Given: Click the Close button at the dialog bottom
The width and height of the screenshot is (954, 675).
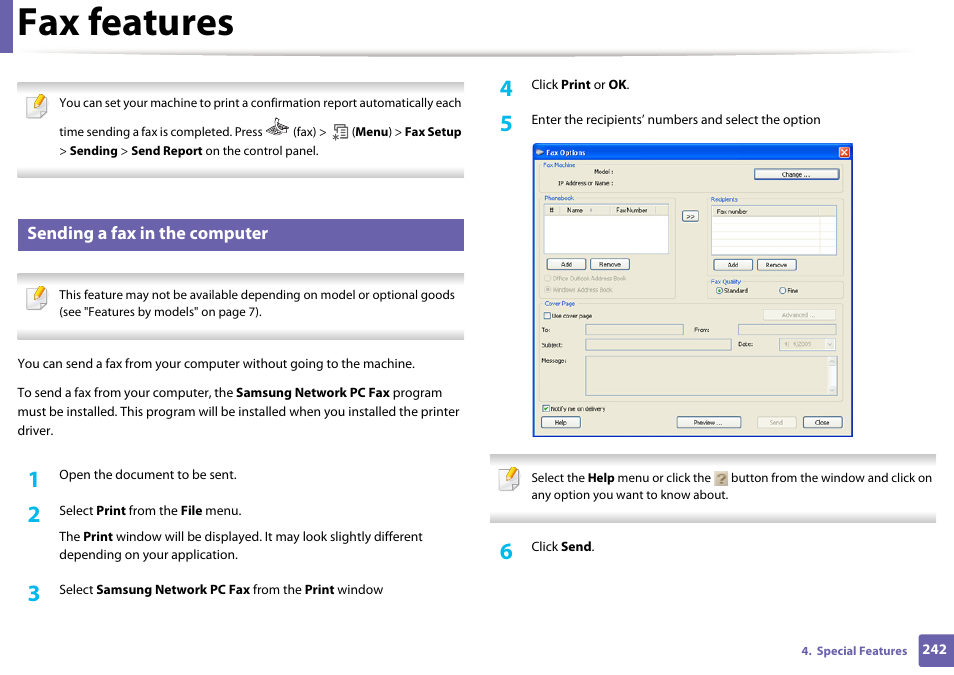Looking at the screenshot, I should click(x=822, y=422).
